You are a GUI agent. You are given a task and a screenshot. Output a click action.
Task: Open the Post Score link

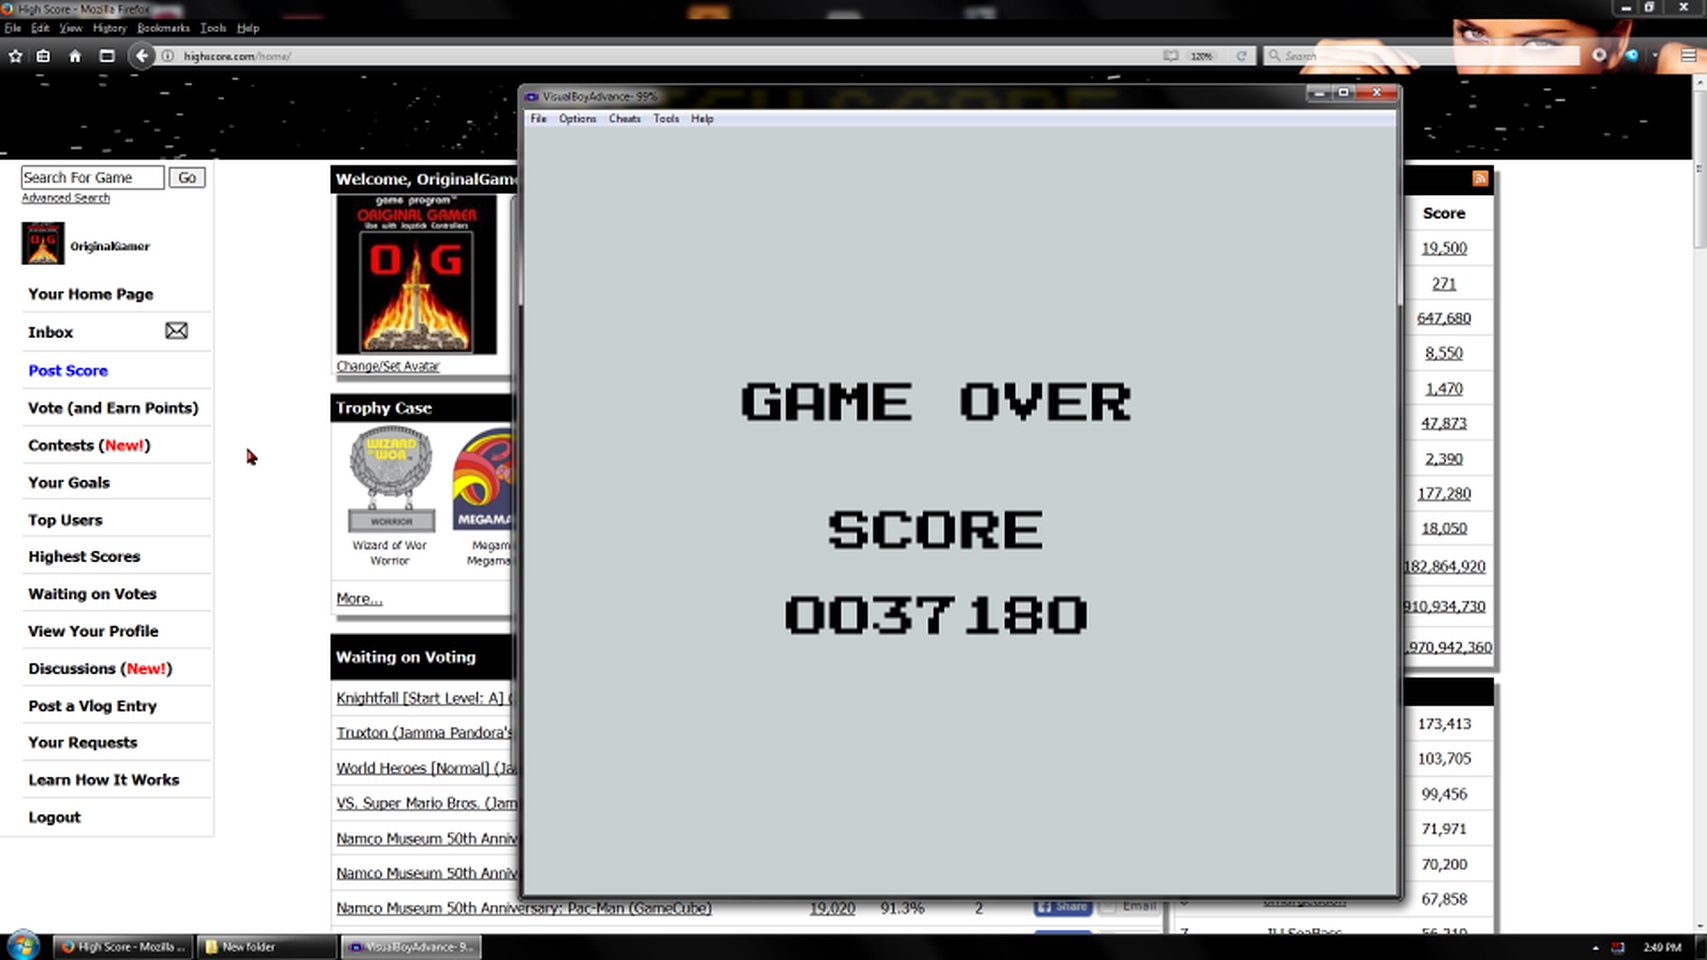click(68, 370)
